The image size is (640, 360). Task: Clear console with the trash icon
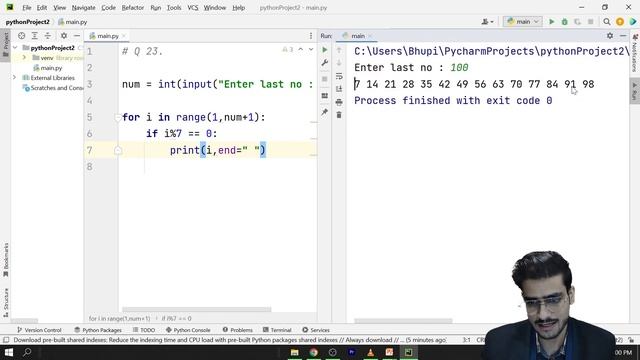(339, 115)
